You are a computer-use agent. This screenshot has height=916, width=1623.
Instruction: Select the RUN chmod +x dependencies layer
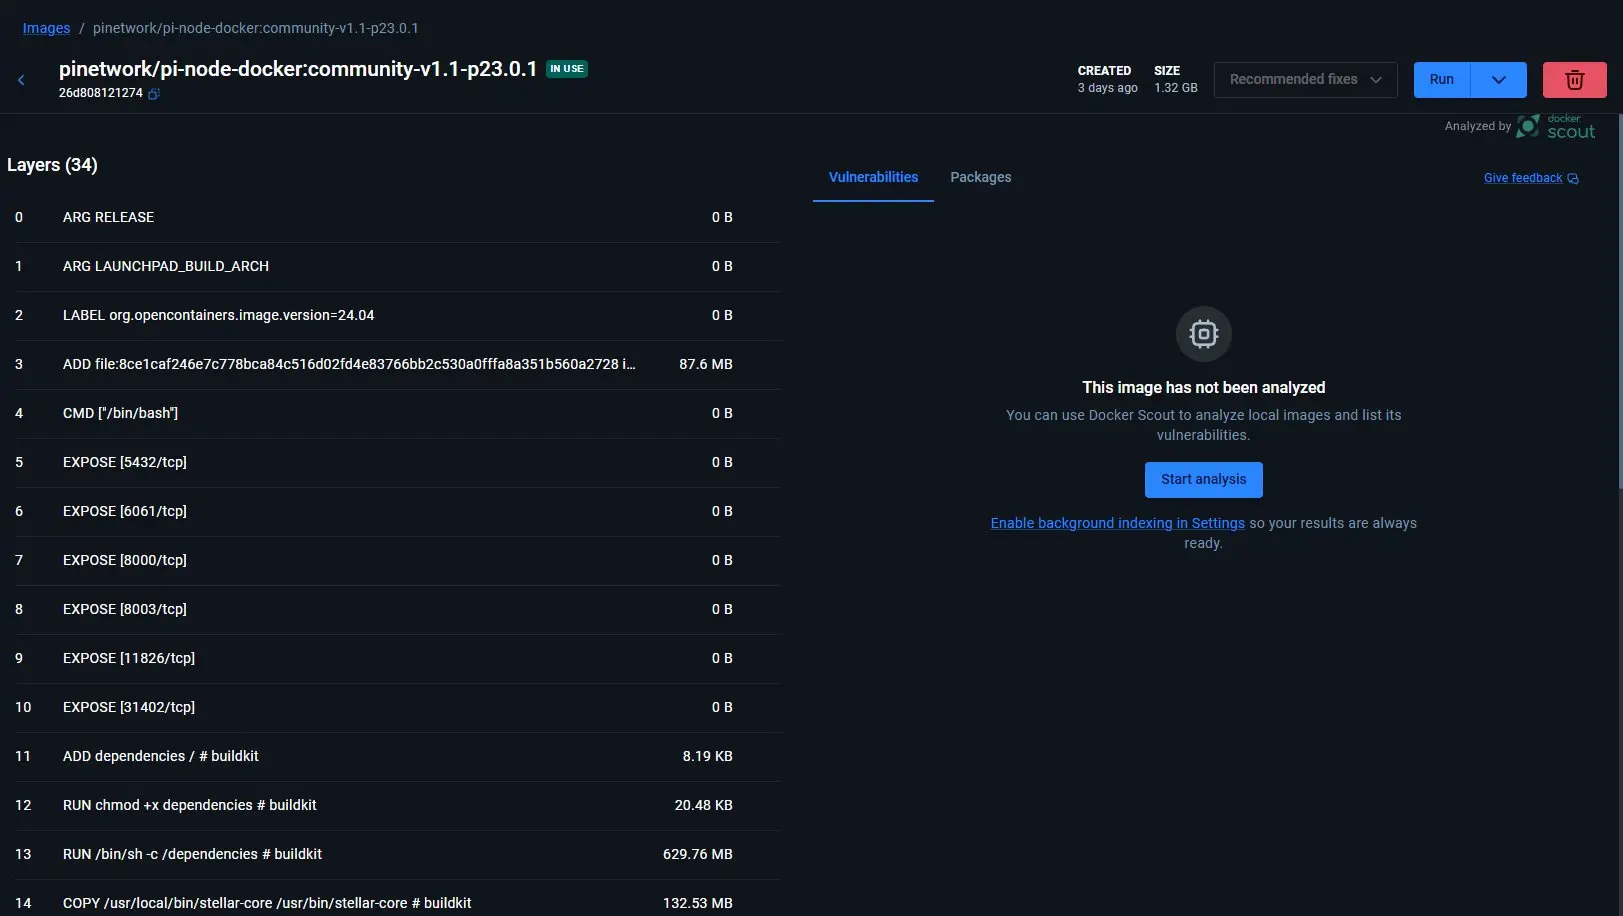coord(397,806)
